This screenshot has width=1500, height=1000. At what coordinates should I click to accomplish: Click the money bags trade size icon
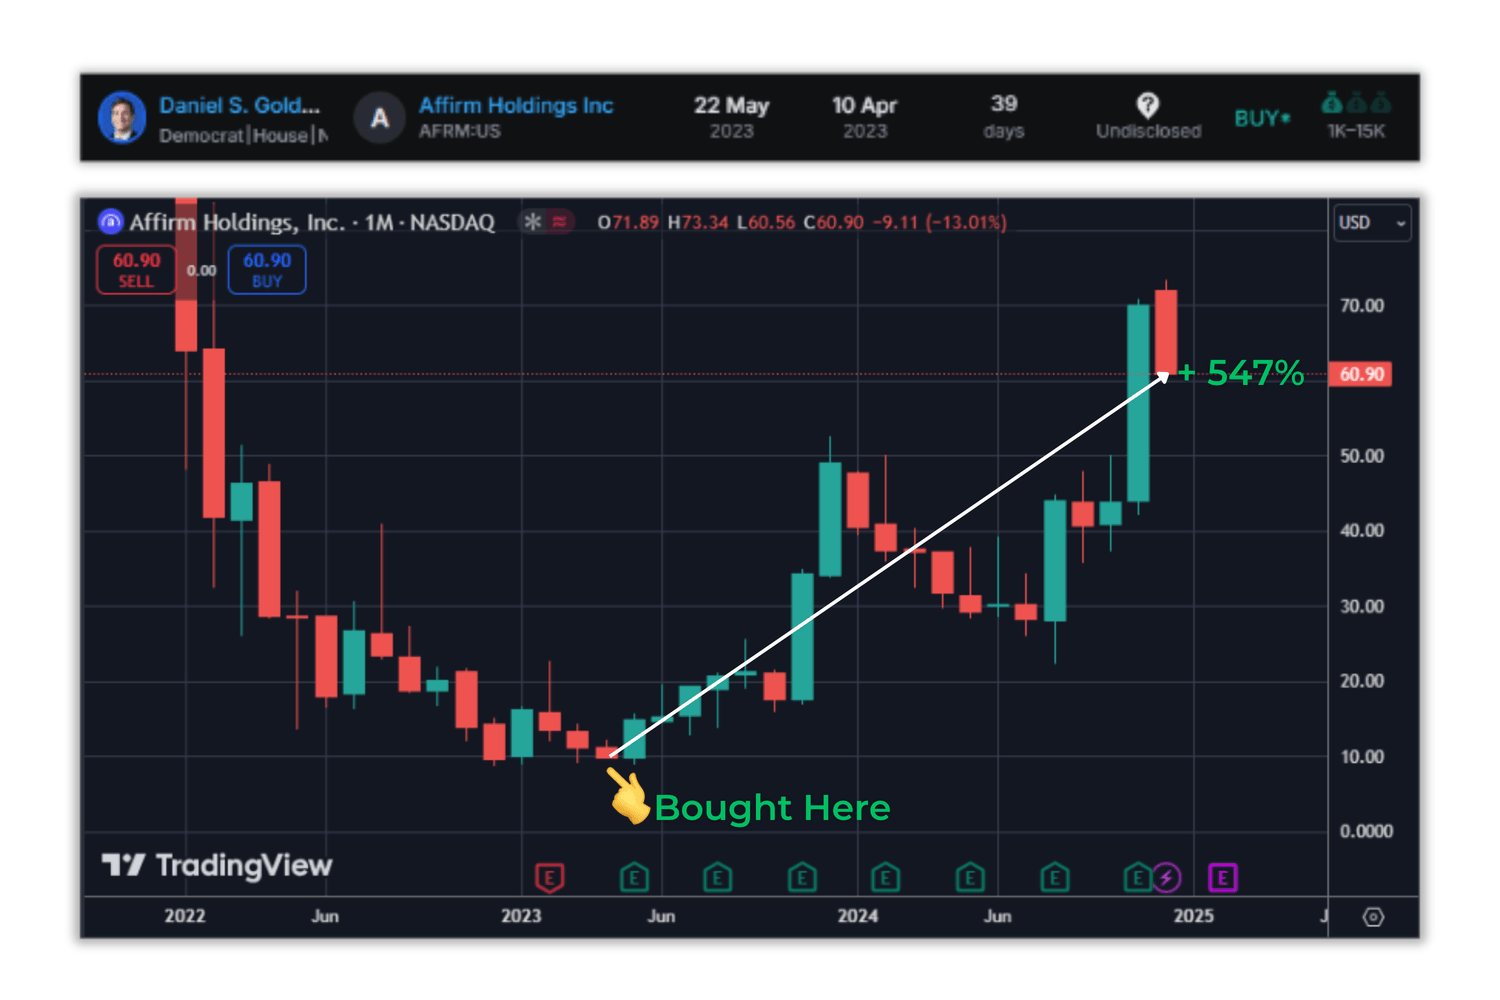pyautogui.click(x=1356, y=102)
